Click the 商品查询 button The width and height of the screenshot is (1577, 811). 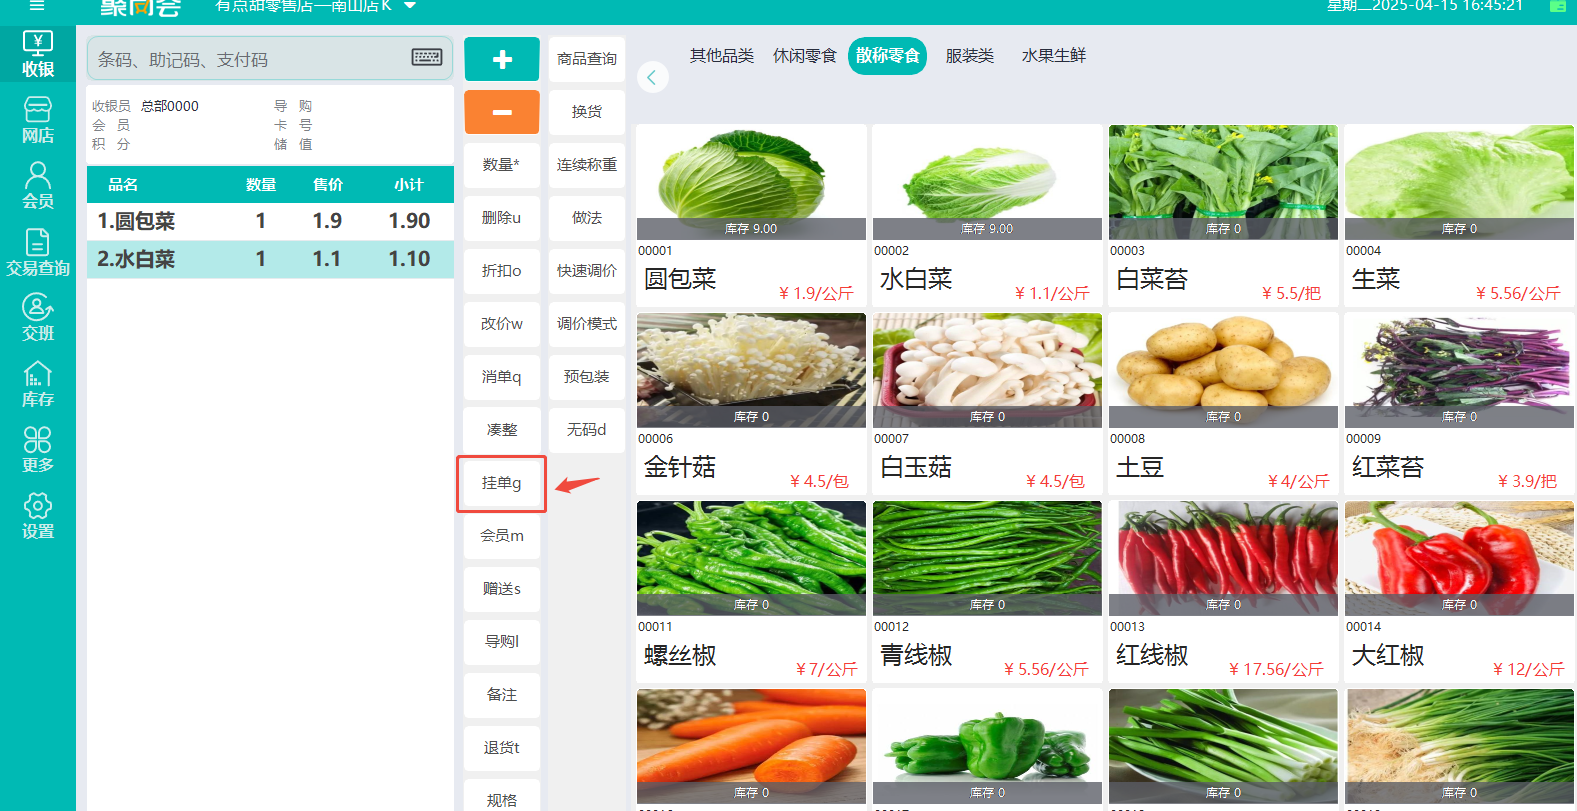pyautogui.click(x=587, y=59)
